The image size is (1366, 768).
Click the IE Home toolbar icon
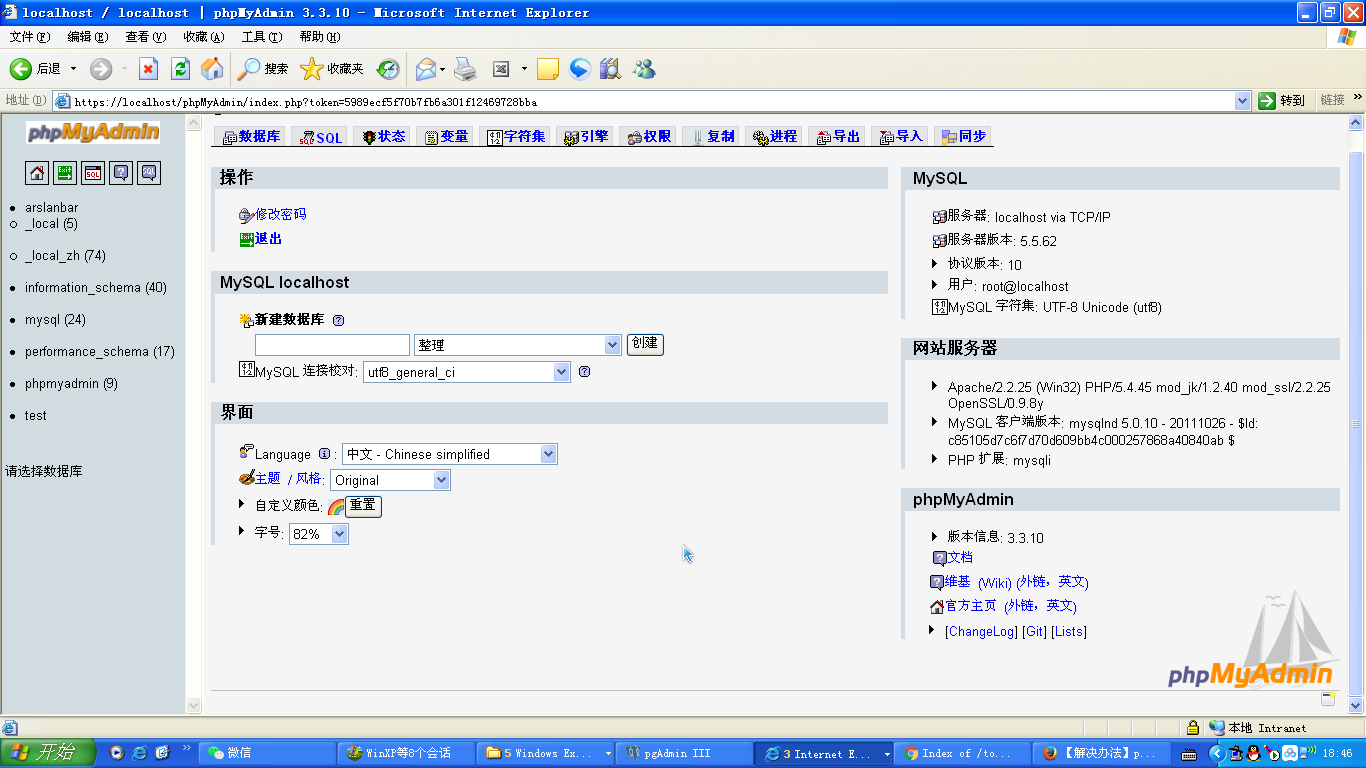click(x=212, y=69)
